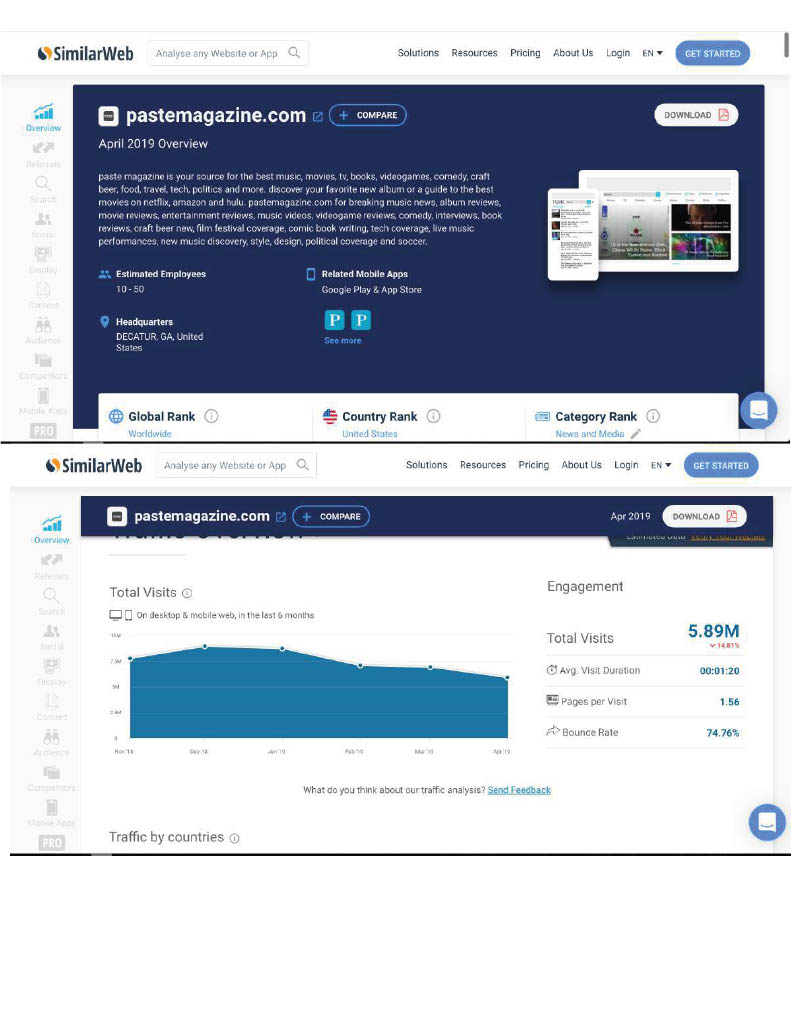The image size is (791, 1024).
Task: Click United States link under Country Rank
Action: pyautogui.click(x=370, y=434)
